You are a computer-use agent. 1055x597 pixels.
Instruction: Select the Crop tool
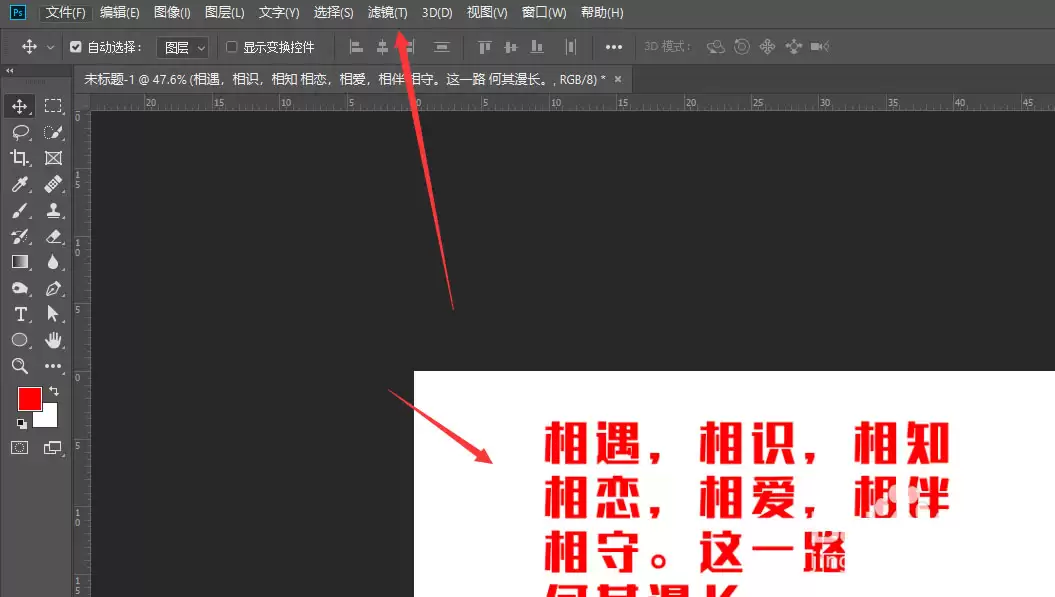pyautogui.click(x=20, y=157)
